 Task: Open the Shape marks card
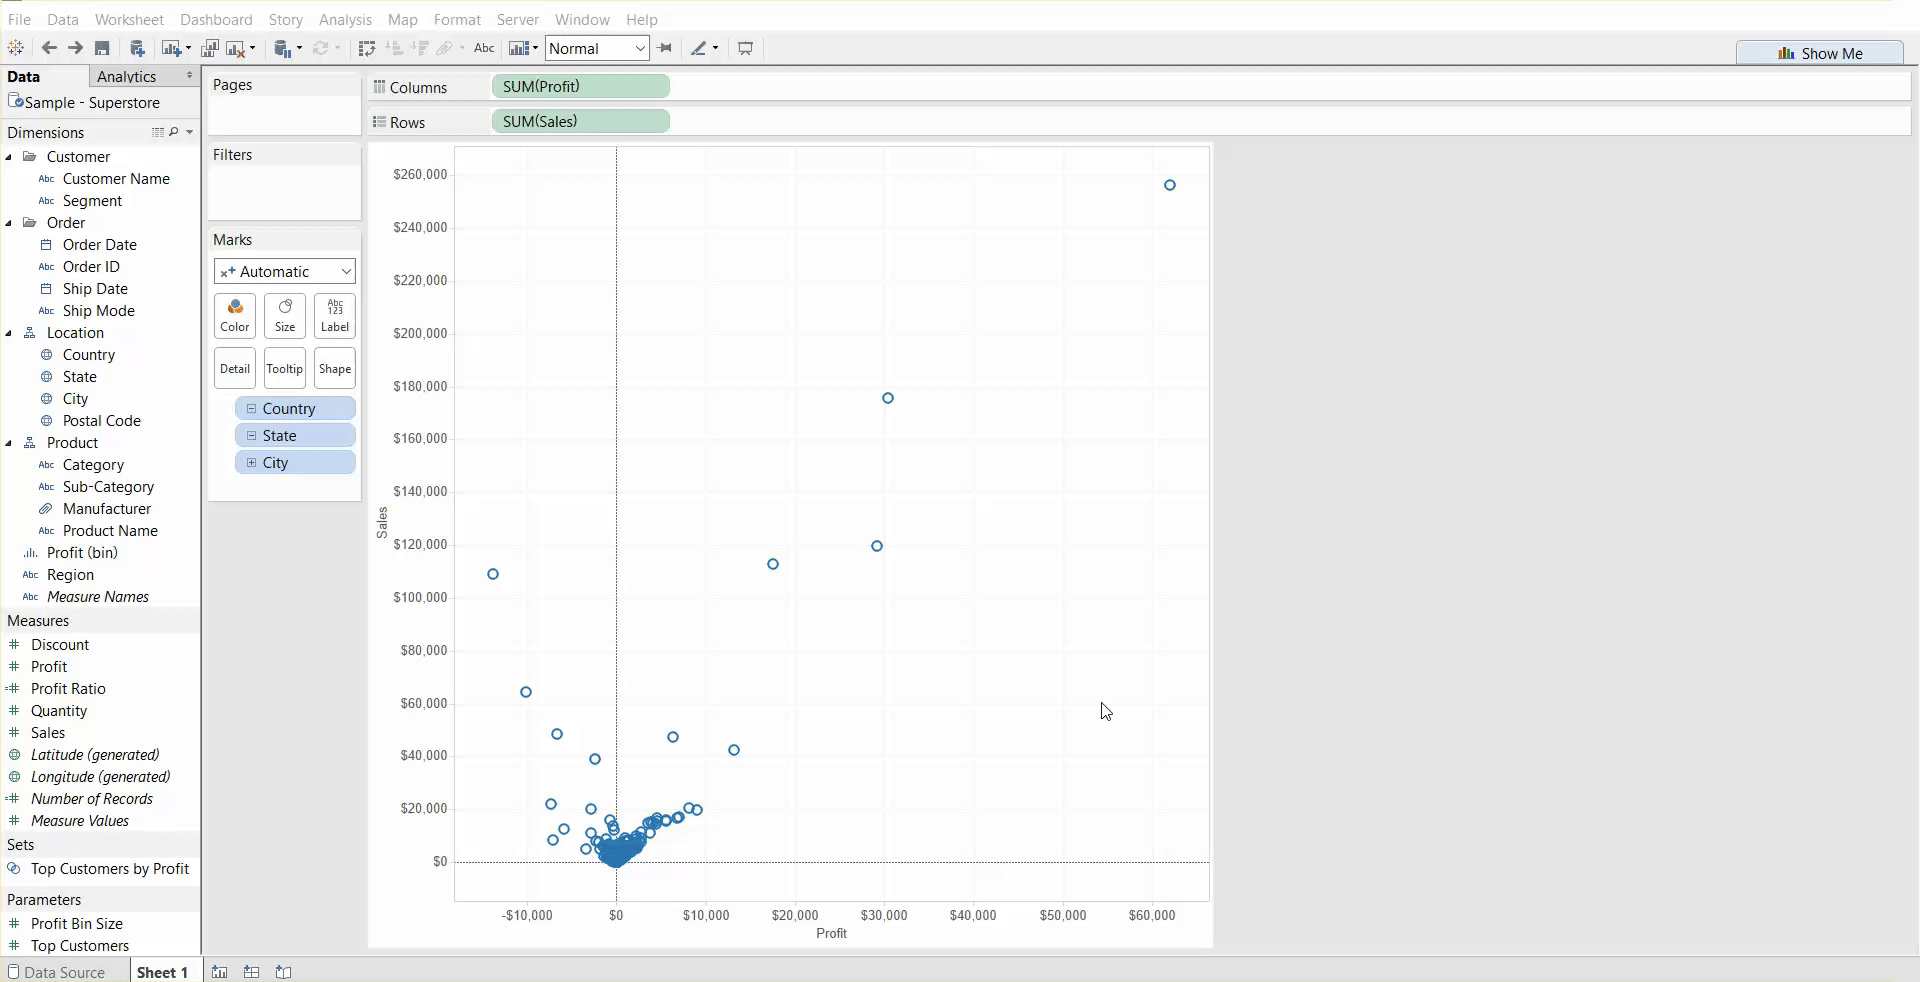335,368
